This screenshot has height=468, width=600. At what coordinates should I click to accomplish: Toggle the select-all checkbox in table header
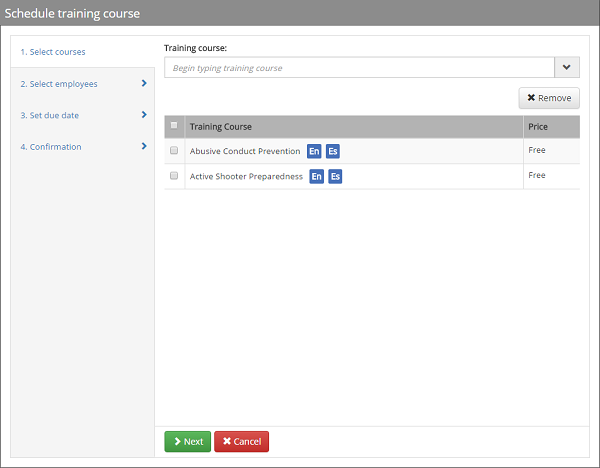pyautogui.click(x=174, y=126)
